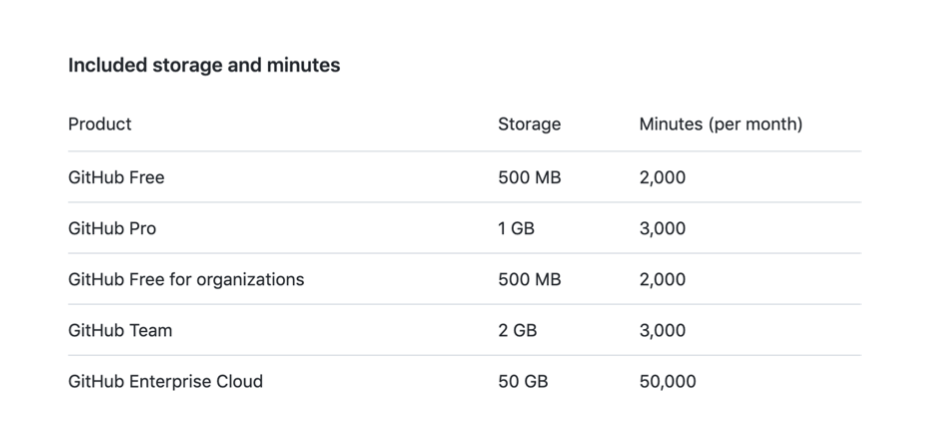Click the 50,000 minutes value
936x424 pixels.
point(667,382)
